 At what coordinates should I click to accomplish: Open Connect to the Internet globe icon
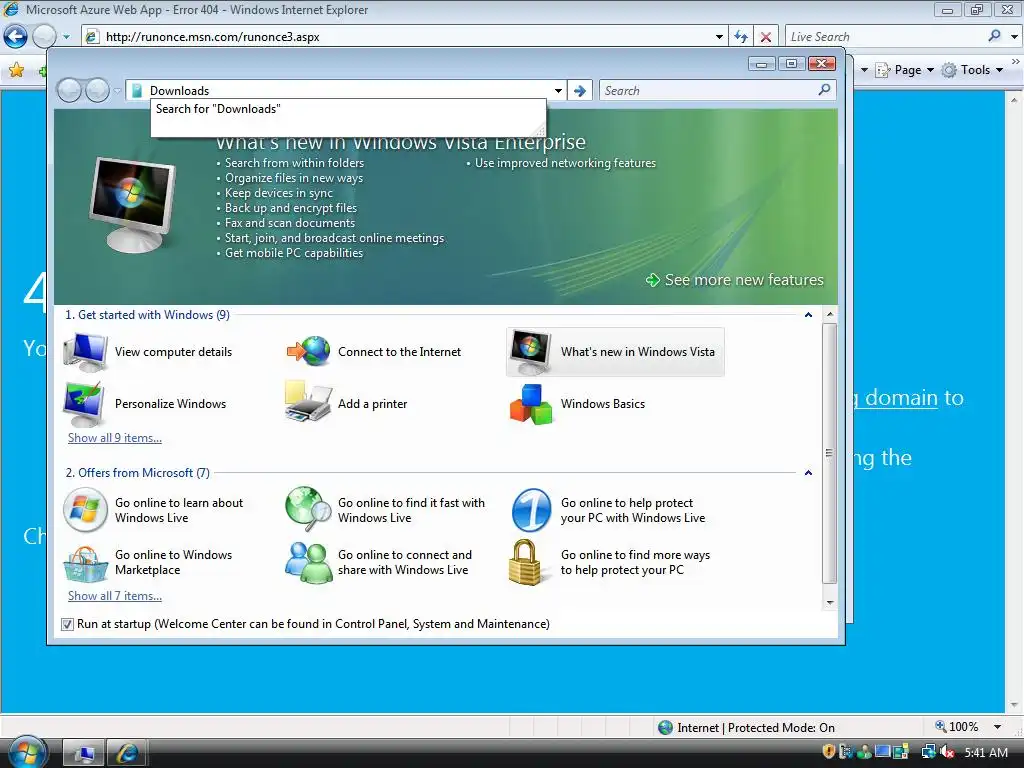click(x=308, y=351)
